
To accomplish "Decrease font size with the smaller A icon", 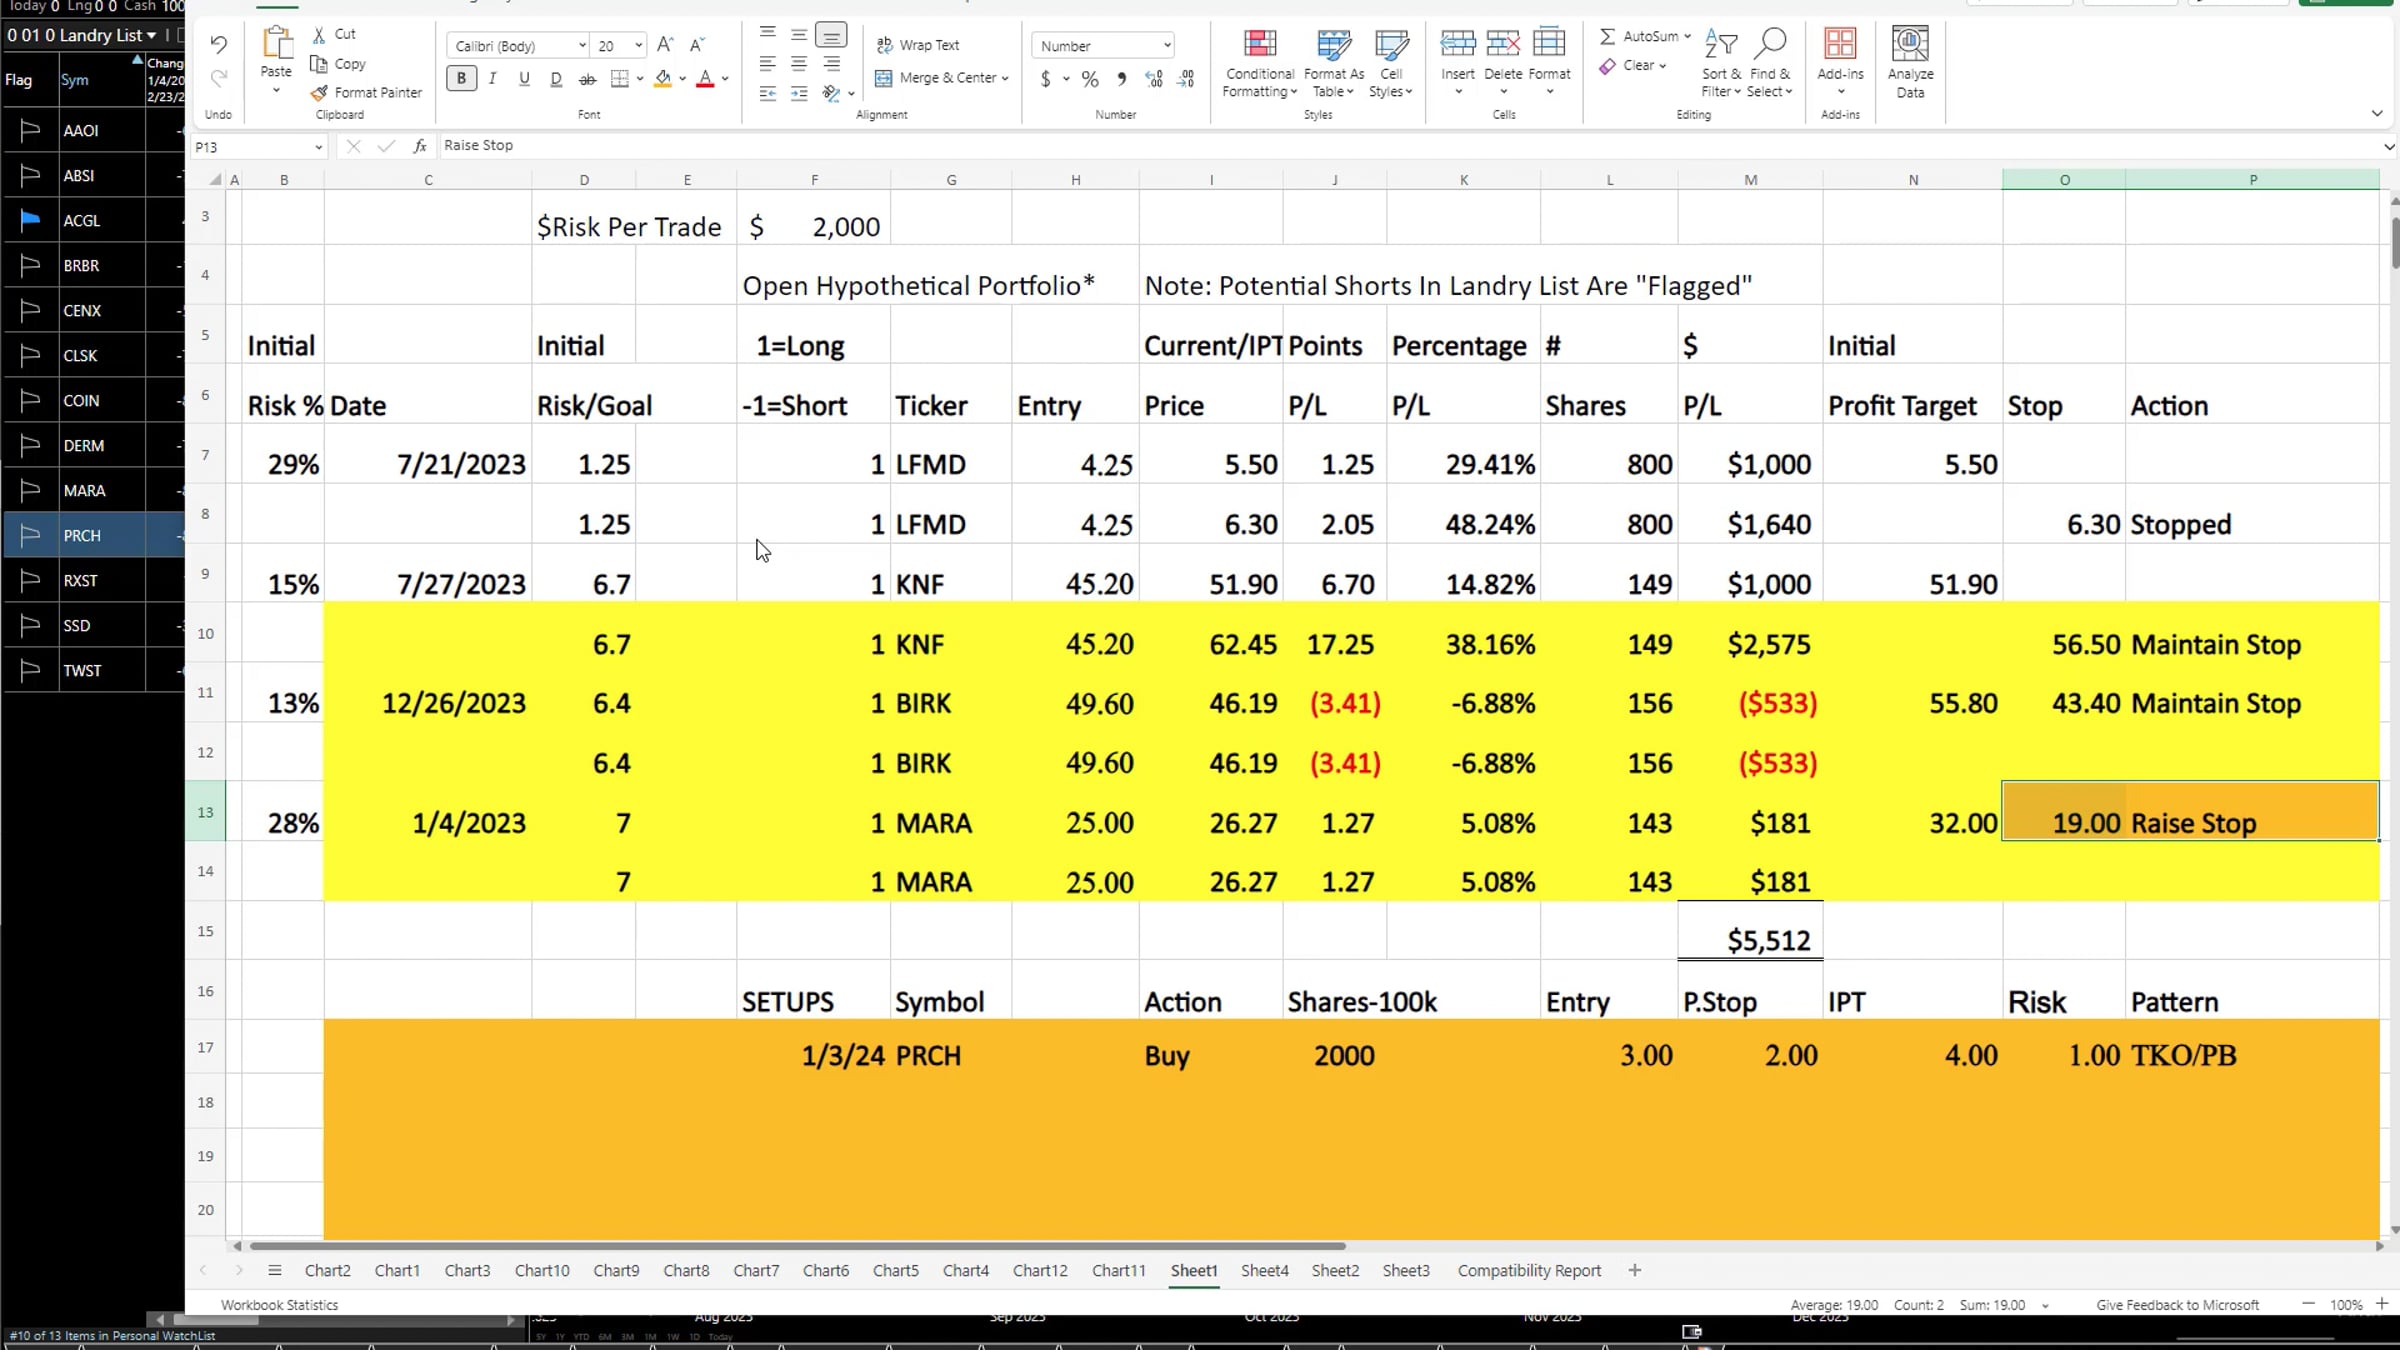I will 698,45.
